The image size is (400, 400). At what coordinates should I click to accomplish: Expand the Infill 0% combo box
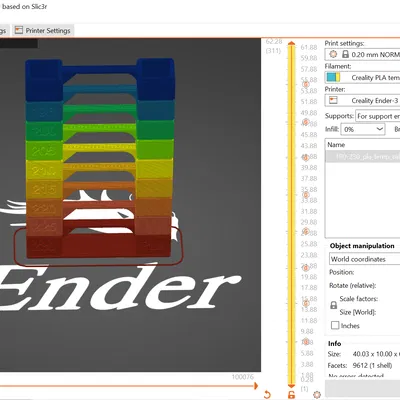click(x=363, y=129)
